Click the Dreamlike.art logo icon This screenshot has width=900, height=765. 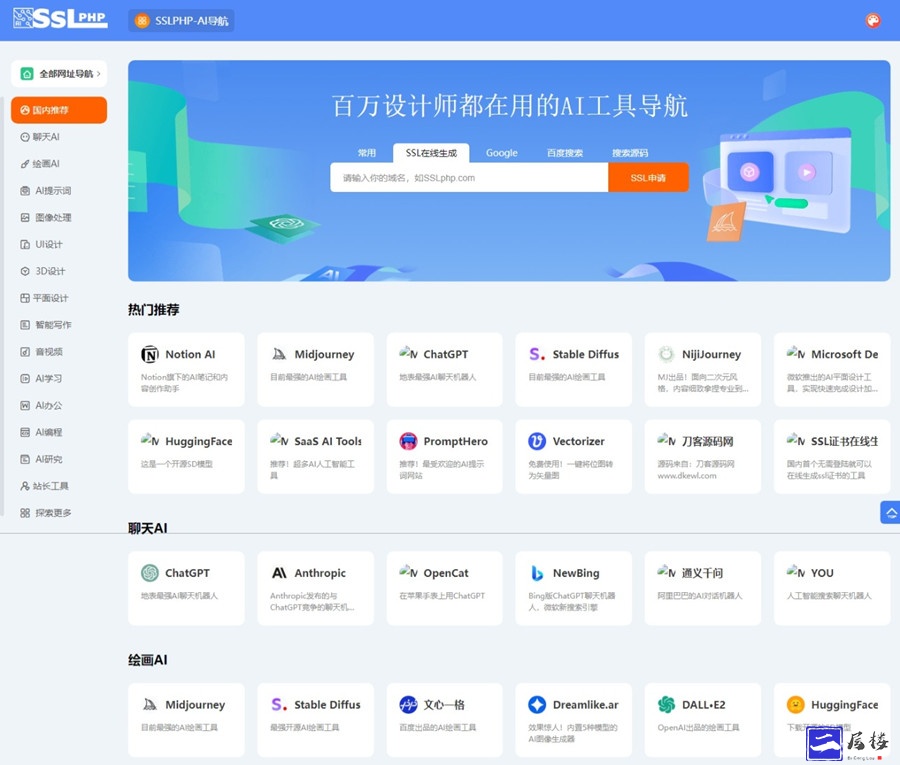coord(537,704)
